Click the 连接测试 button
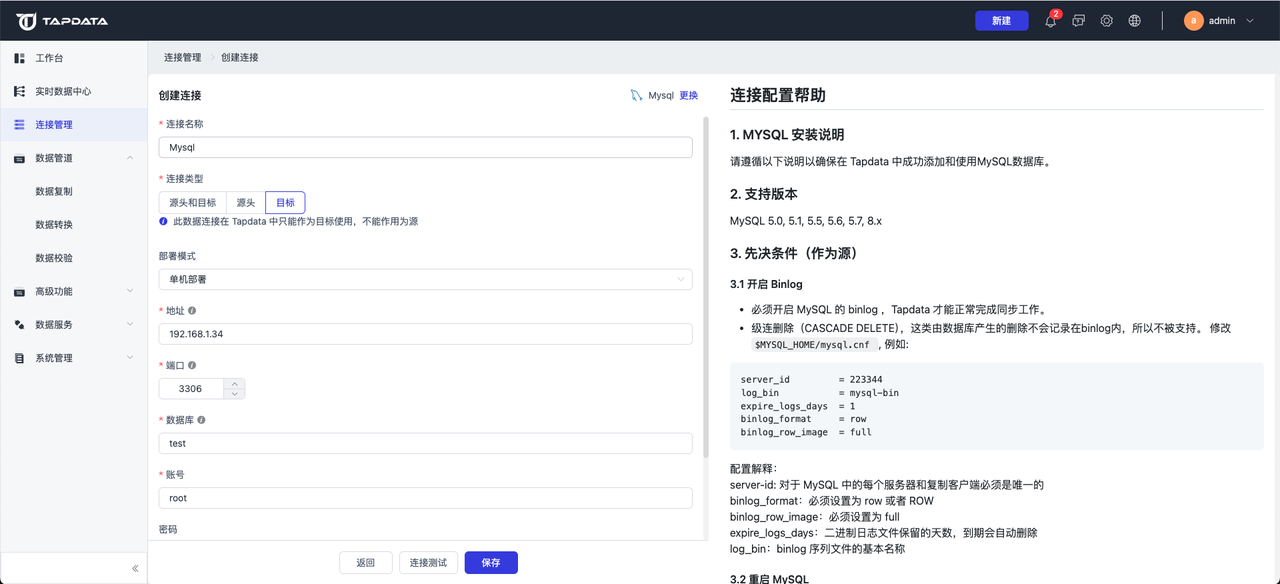The height and width of the screenshot is (584, 1280). [428, 563]
